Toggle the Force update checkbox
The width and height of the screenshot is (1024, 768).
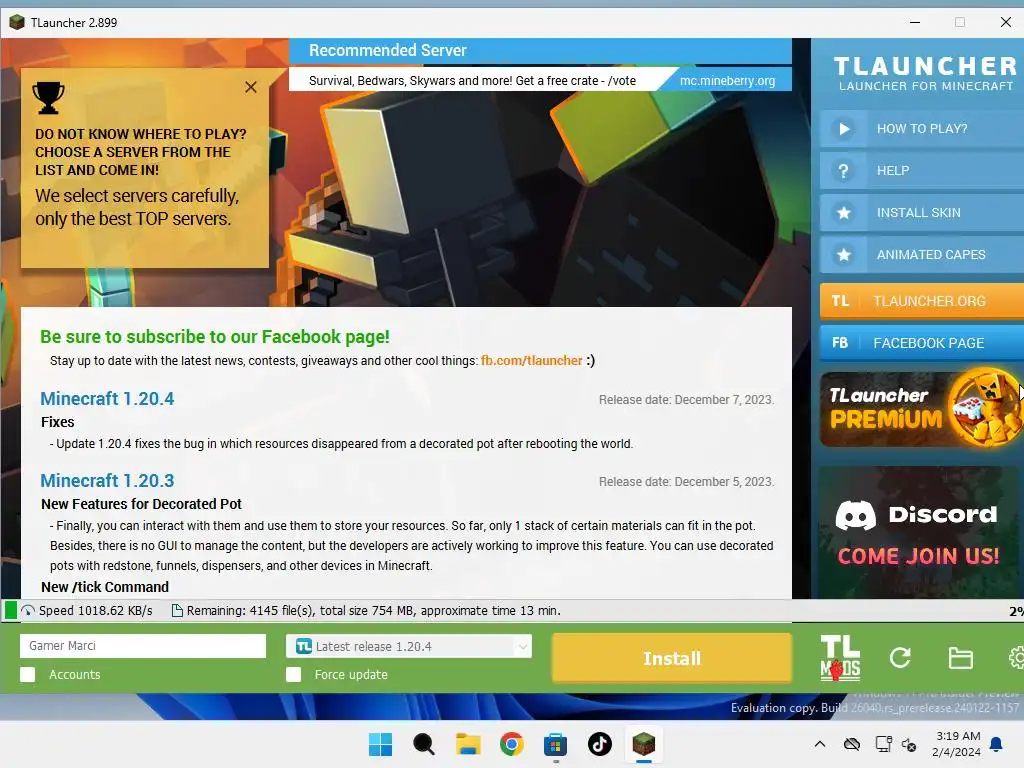tap(294, 675)
